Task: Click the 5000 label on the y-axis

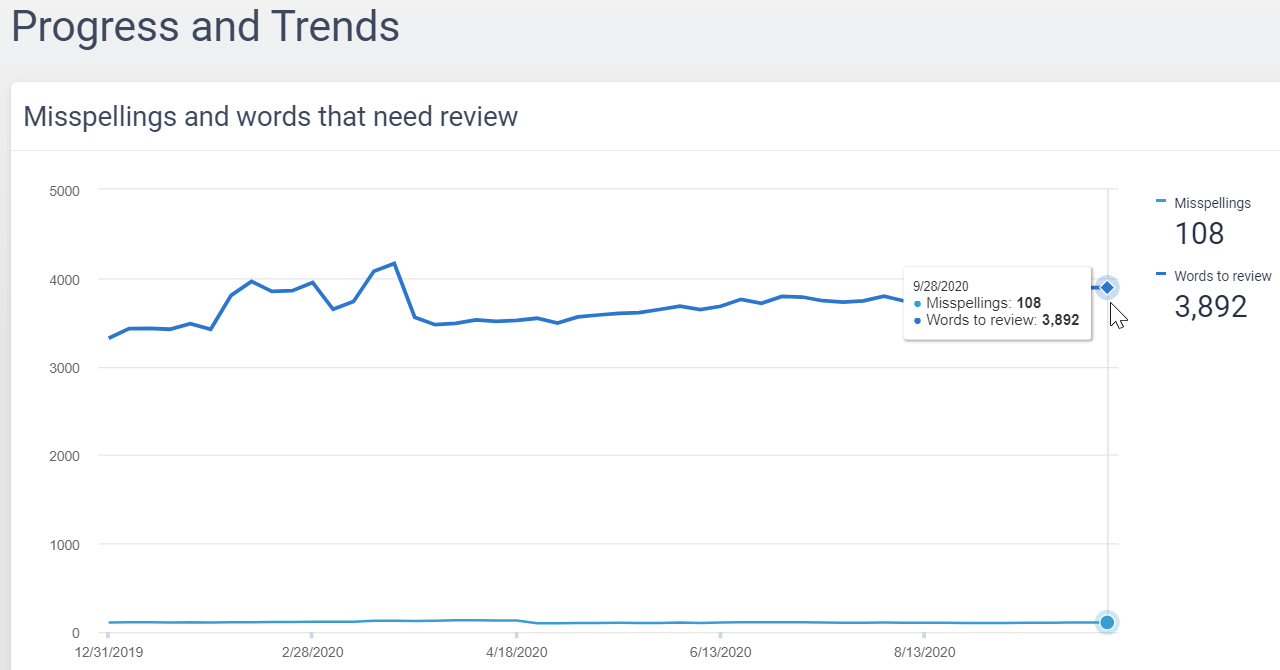Action: pyautogui.click(x=64, y=190)
